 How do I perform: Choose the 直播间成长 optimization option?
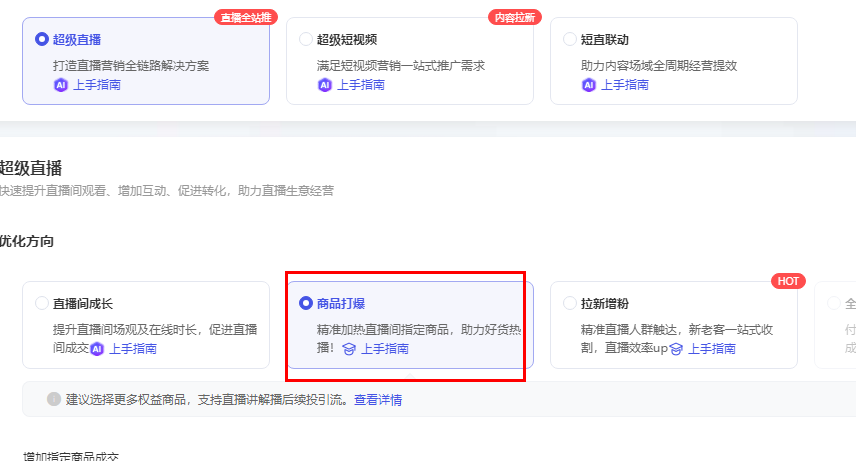click(42, 303)
